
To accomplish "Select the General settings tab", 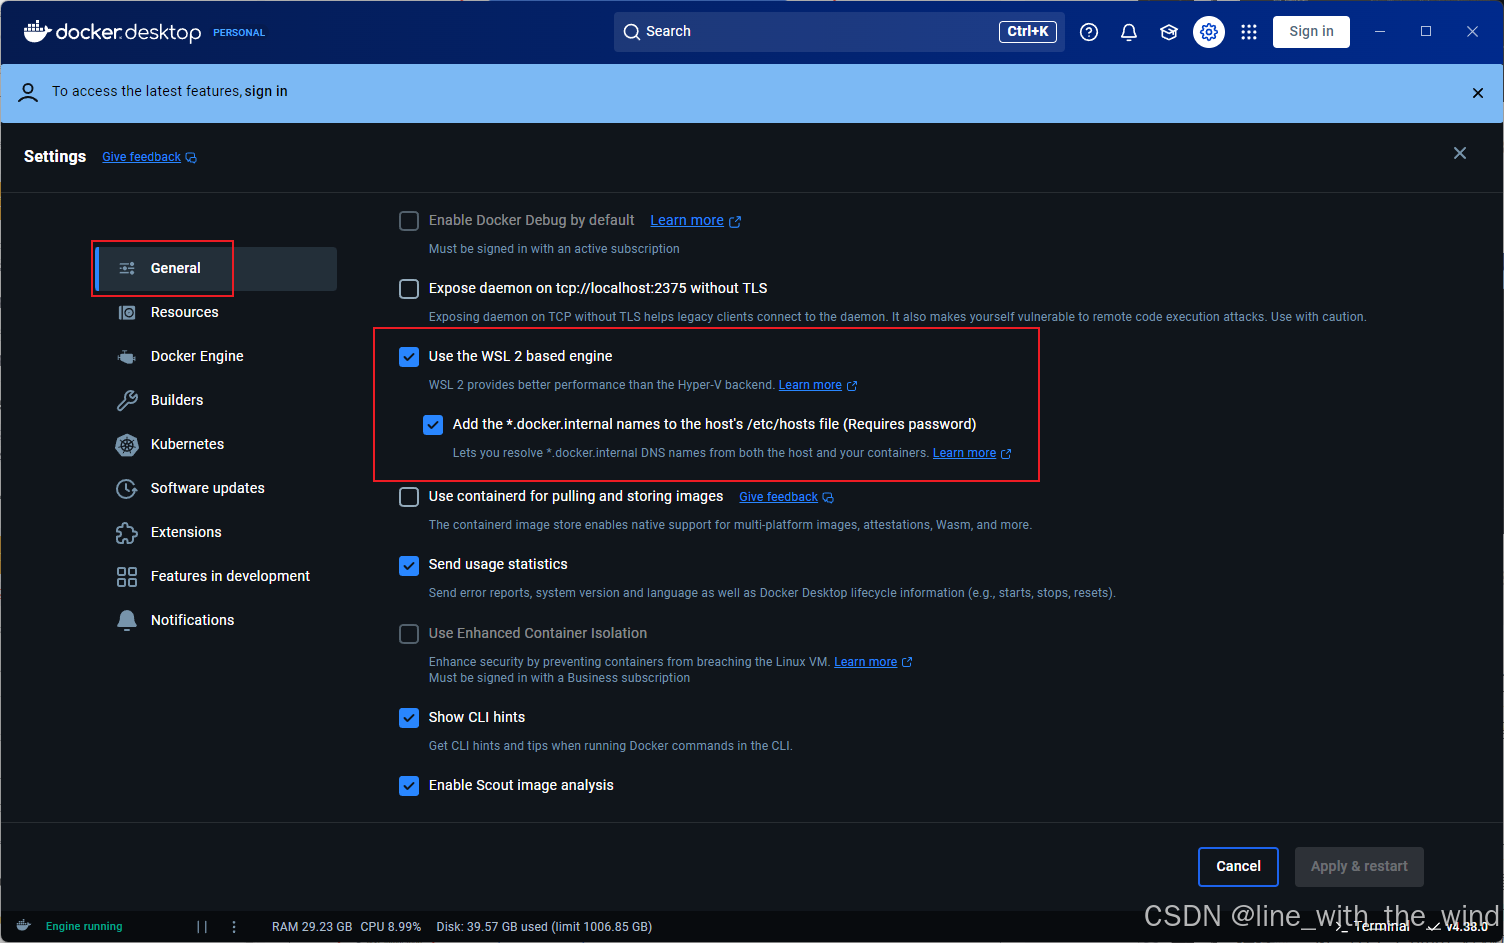I will 216,268.
